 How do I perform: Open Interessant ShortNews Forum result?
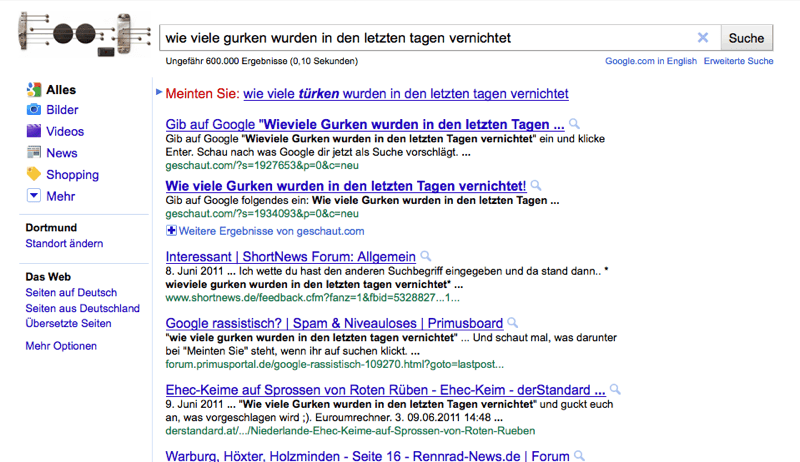pyautogui.click(x=291, y=256)
